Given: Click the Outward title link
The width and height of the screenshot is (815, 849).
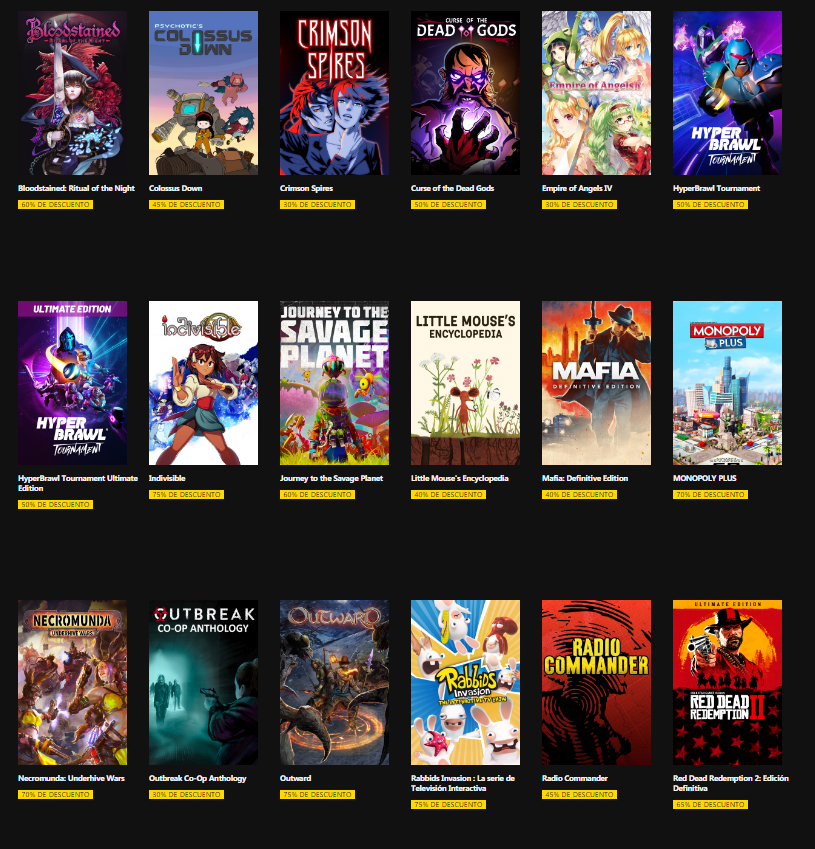Looking at the screenshot, I should pyautogui.click(x=296, y=778).
